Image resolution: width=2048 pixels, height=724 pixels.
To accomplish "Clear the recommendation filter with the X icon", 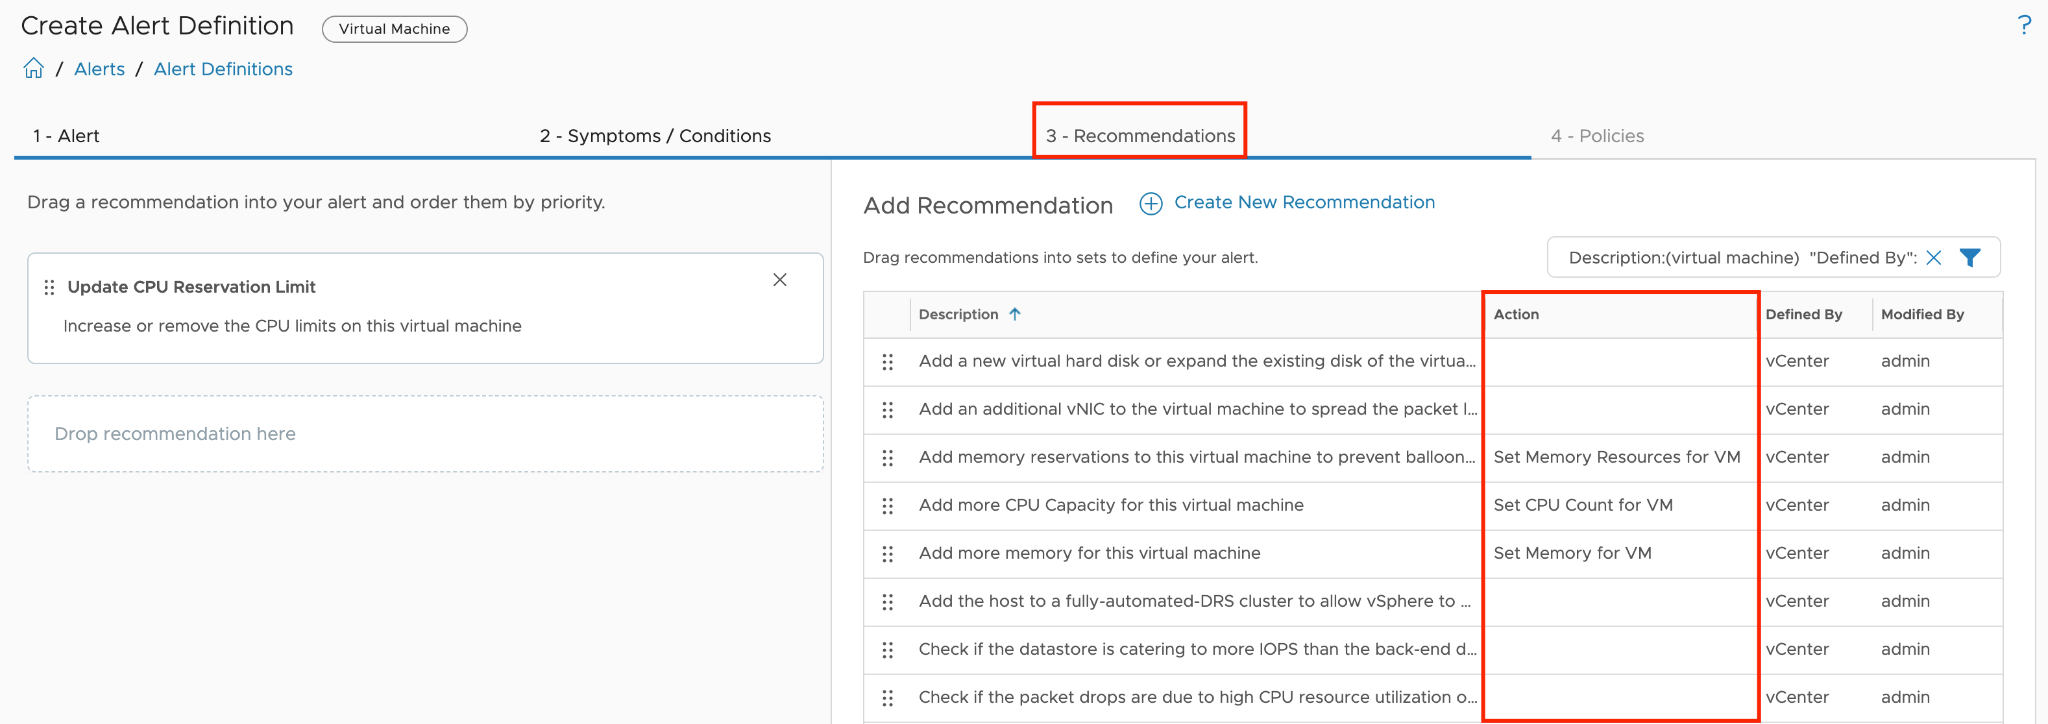I will (x=1934, y=258).
